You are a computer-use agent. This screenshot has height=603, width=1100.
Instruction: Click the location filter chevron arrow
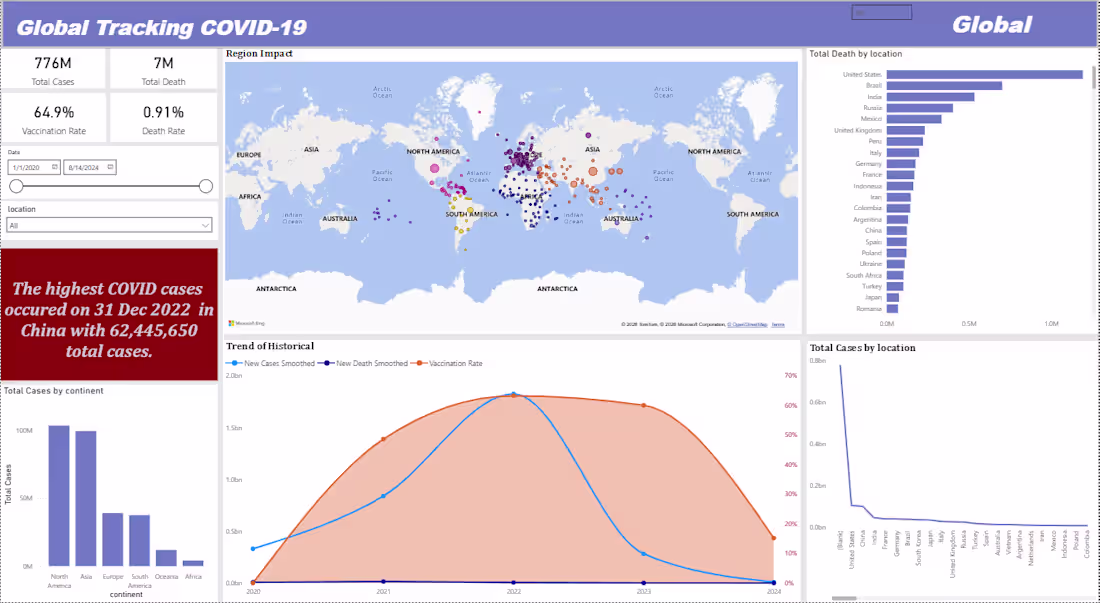206,224
